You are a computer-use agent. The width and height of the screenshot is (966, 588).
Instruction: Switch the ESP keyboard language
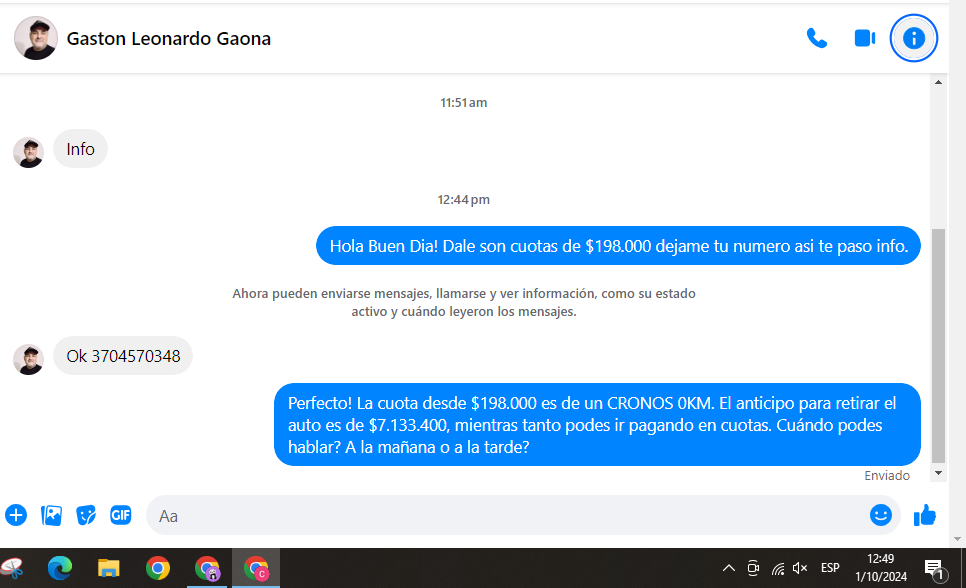tap(830, 568)
